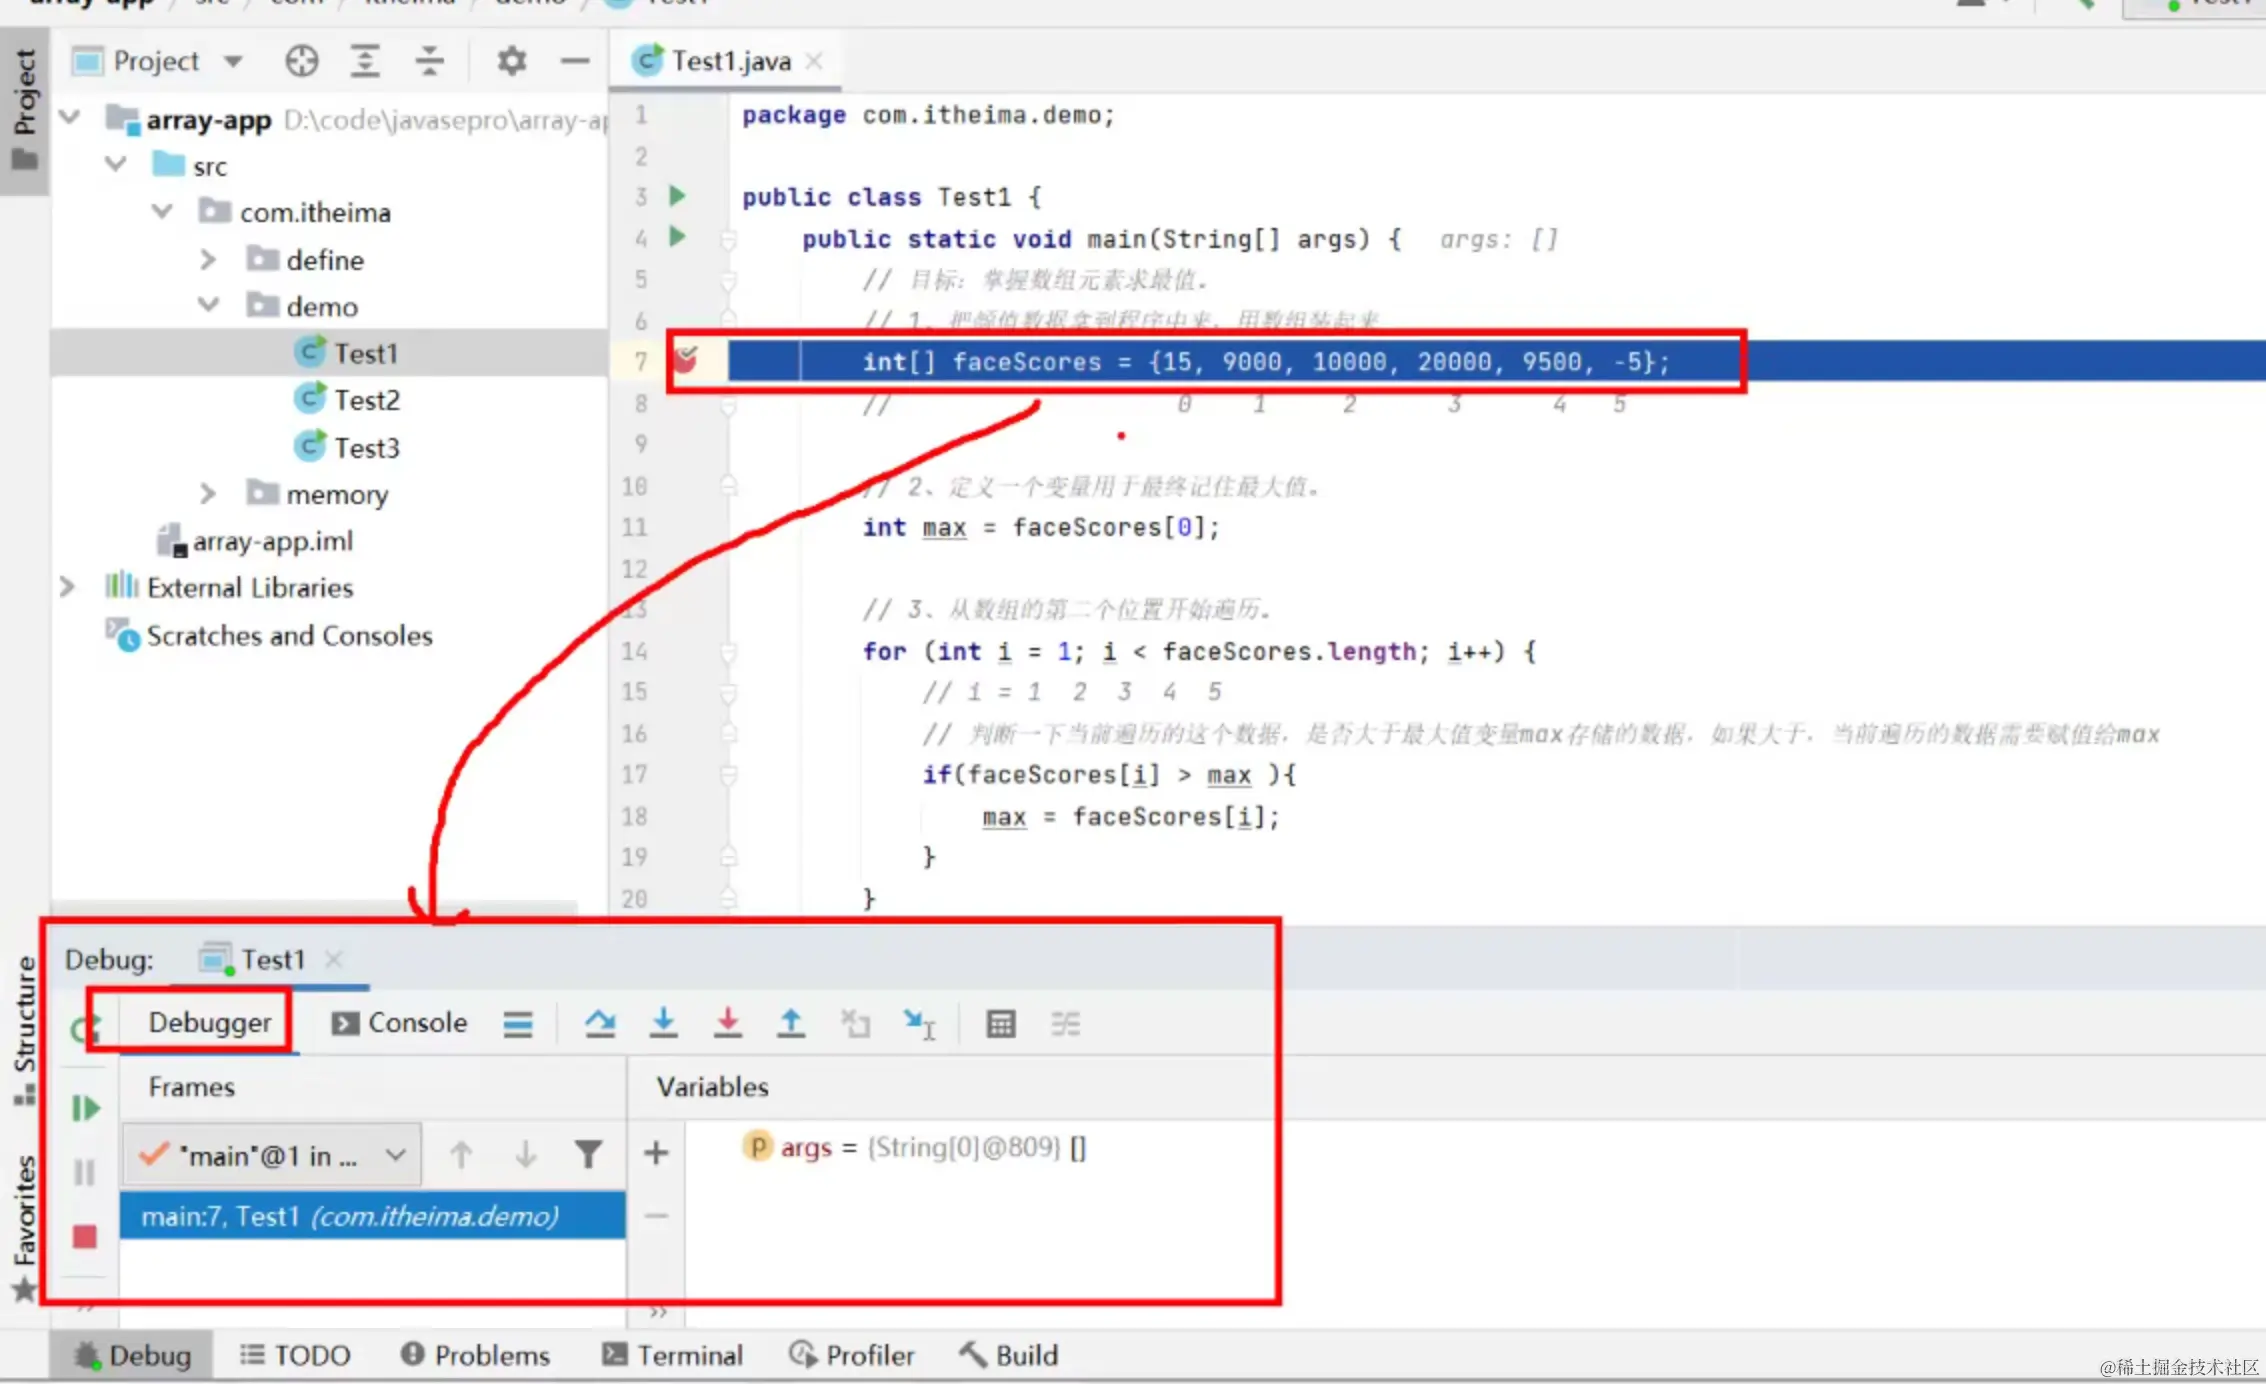Click the Step Into debugger icon
This screenshot has height=1384, width=2266.
click(x=663, y=1023)
